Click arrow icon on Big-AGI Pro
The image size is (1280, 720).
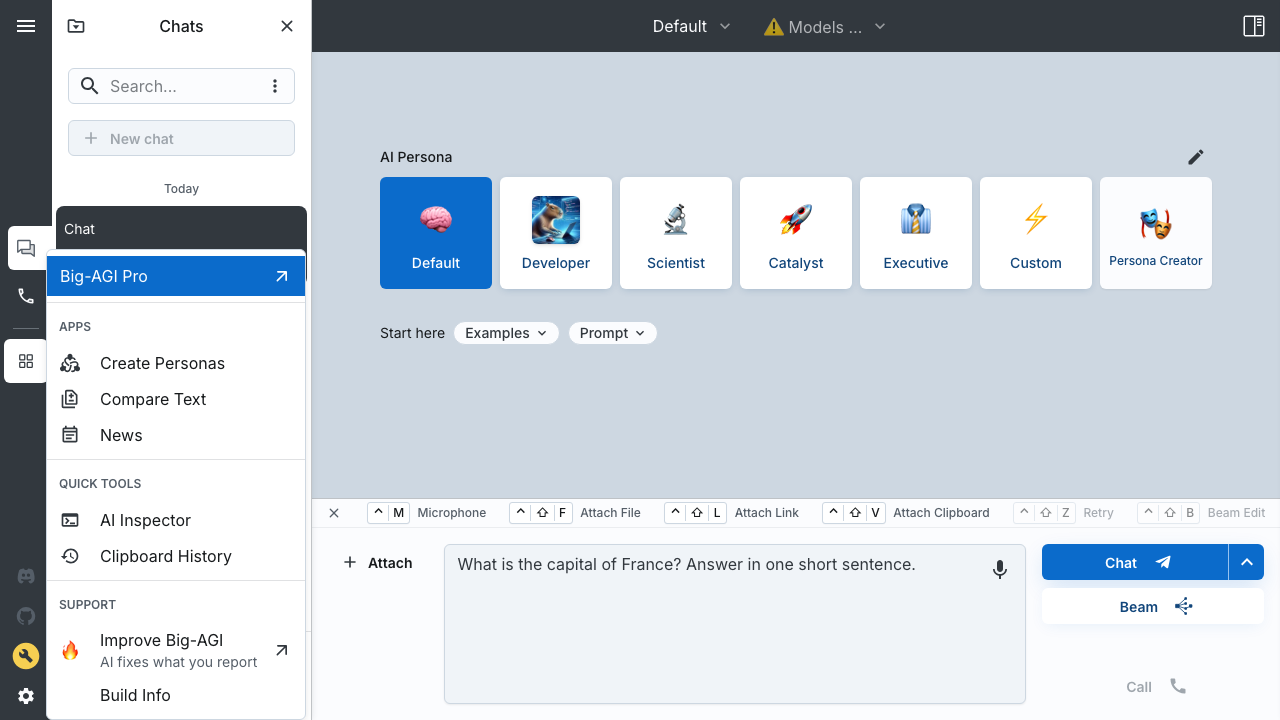point(282,276)
